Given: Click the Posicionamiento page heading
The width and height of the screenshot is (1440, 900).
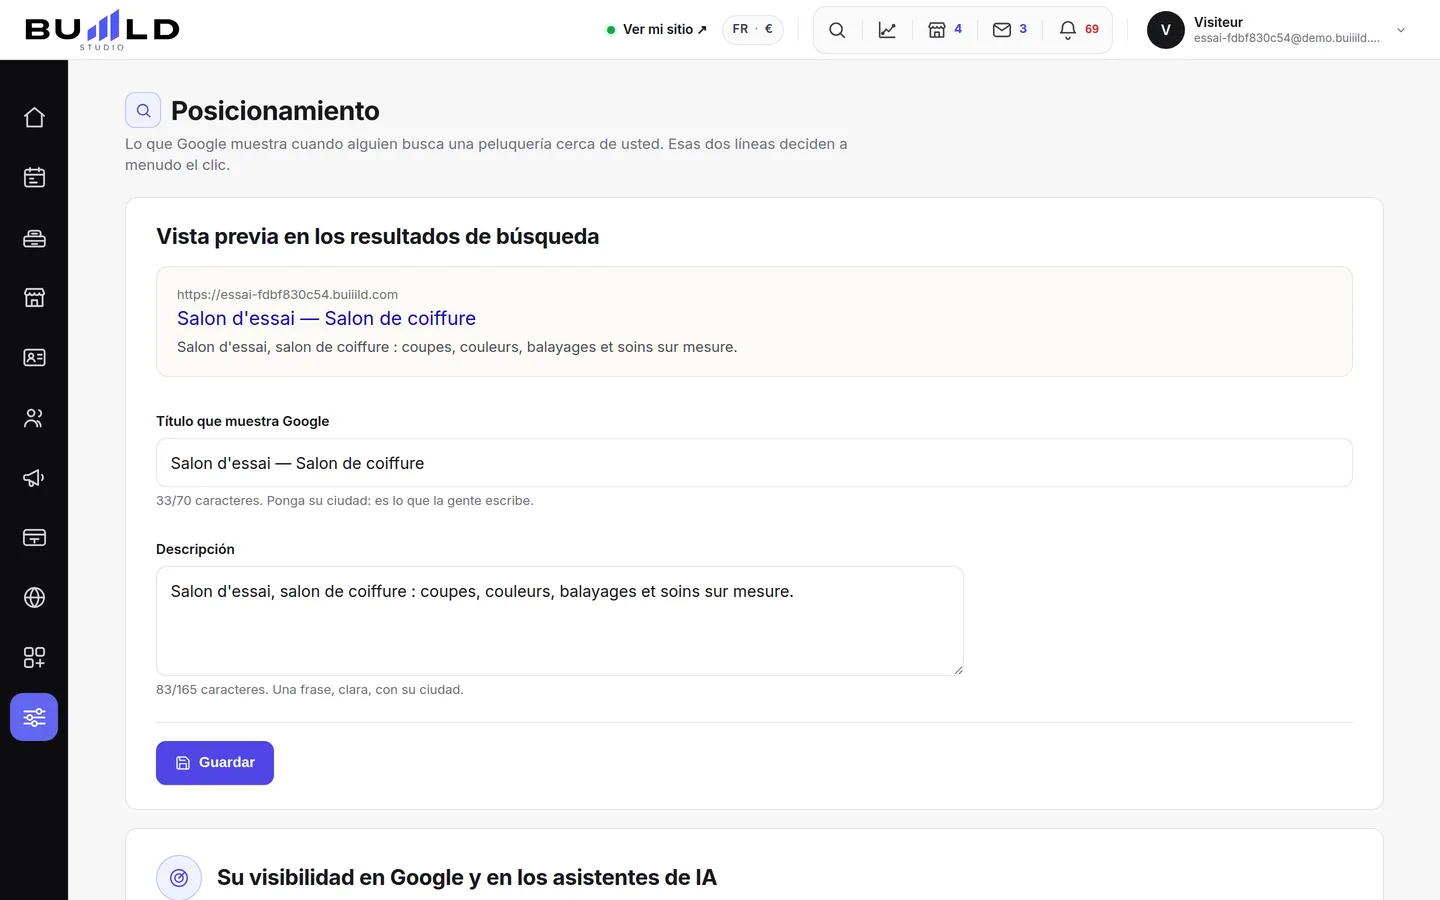Looking at the screenshot, I should 275,111.
